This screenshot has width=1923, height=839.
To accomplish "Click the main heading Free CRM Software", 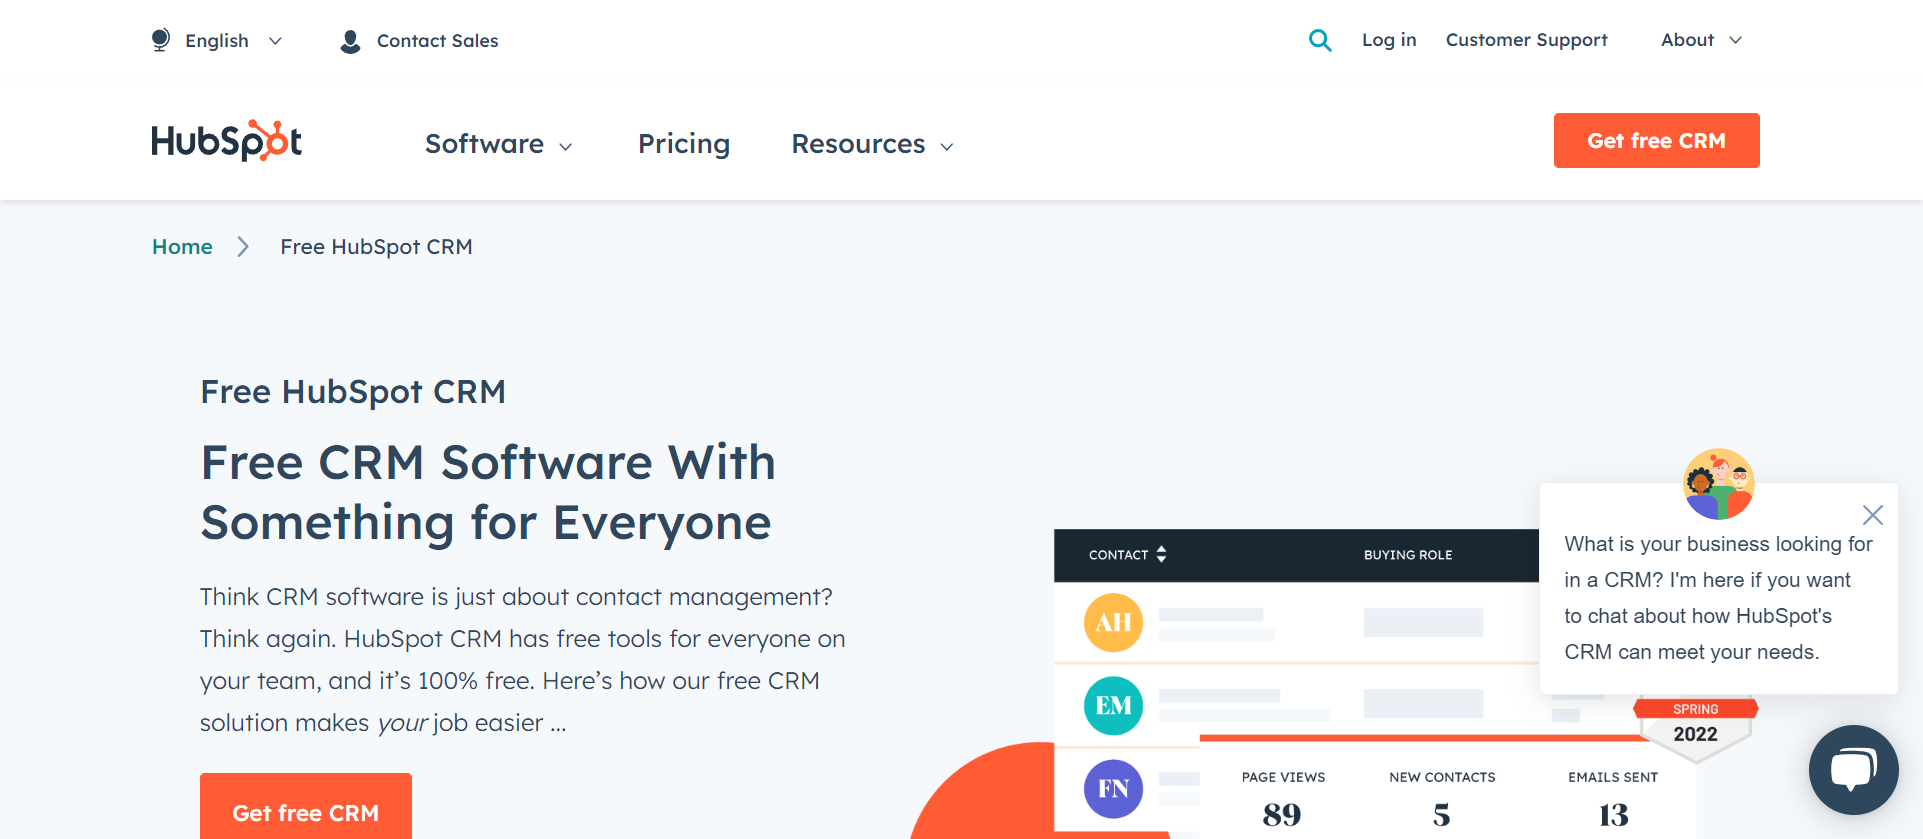I will pos(488,492).
